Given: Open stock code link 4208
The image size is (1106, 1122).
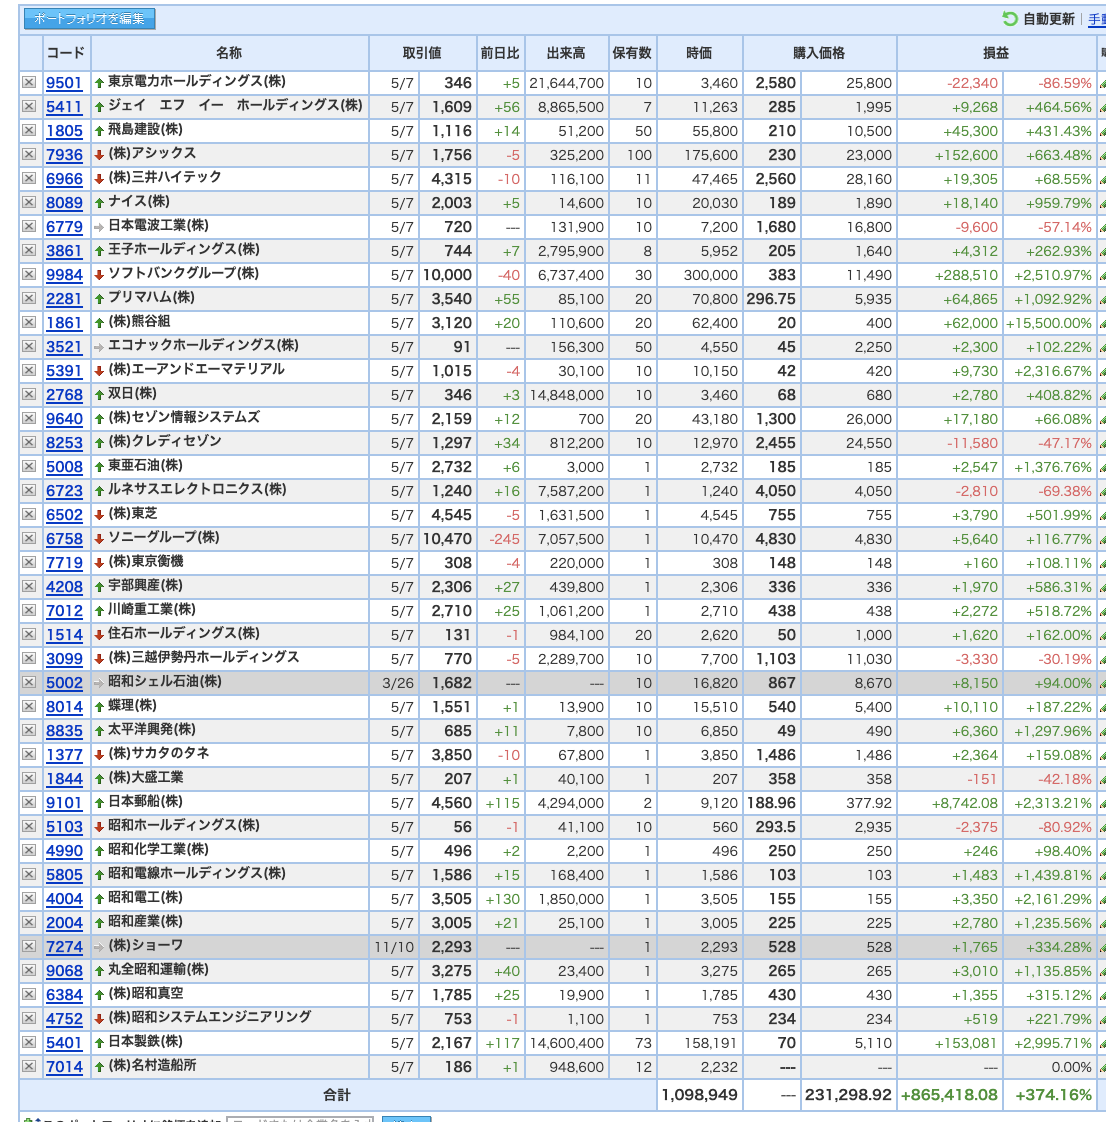Looking at the screenshot, I should [x=64, y=587].
